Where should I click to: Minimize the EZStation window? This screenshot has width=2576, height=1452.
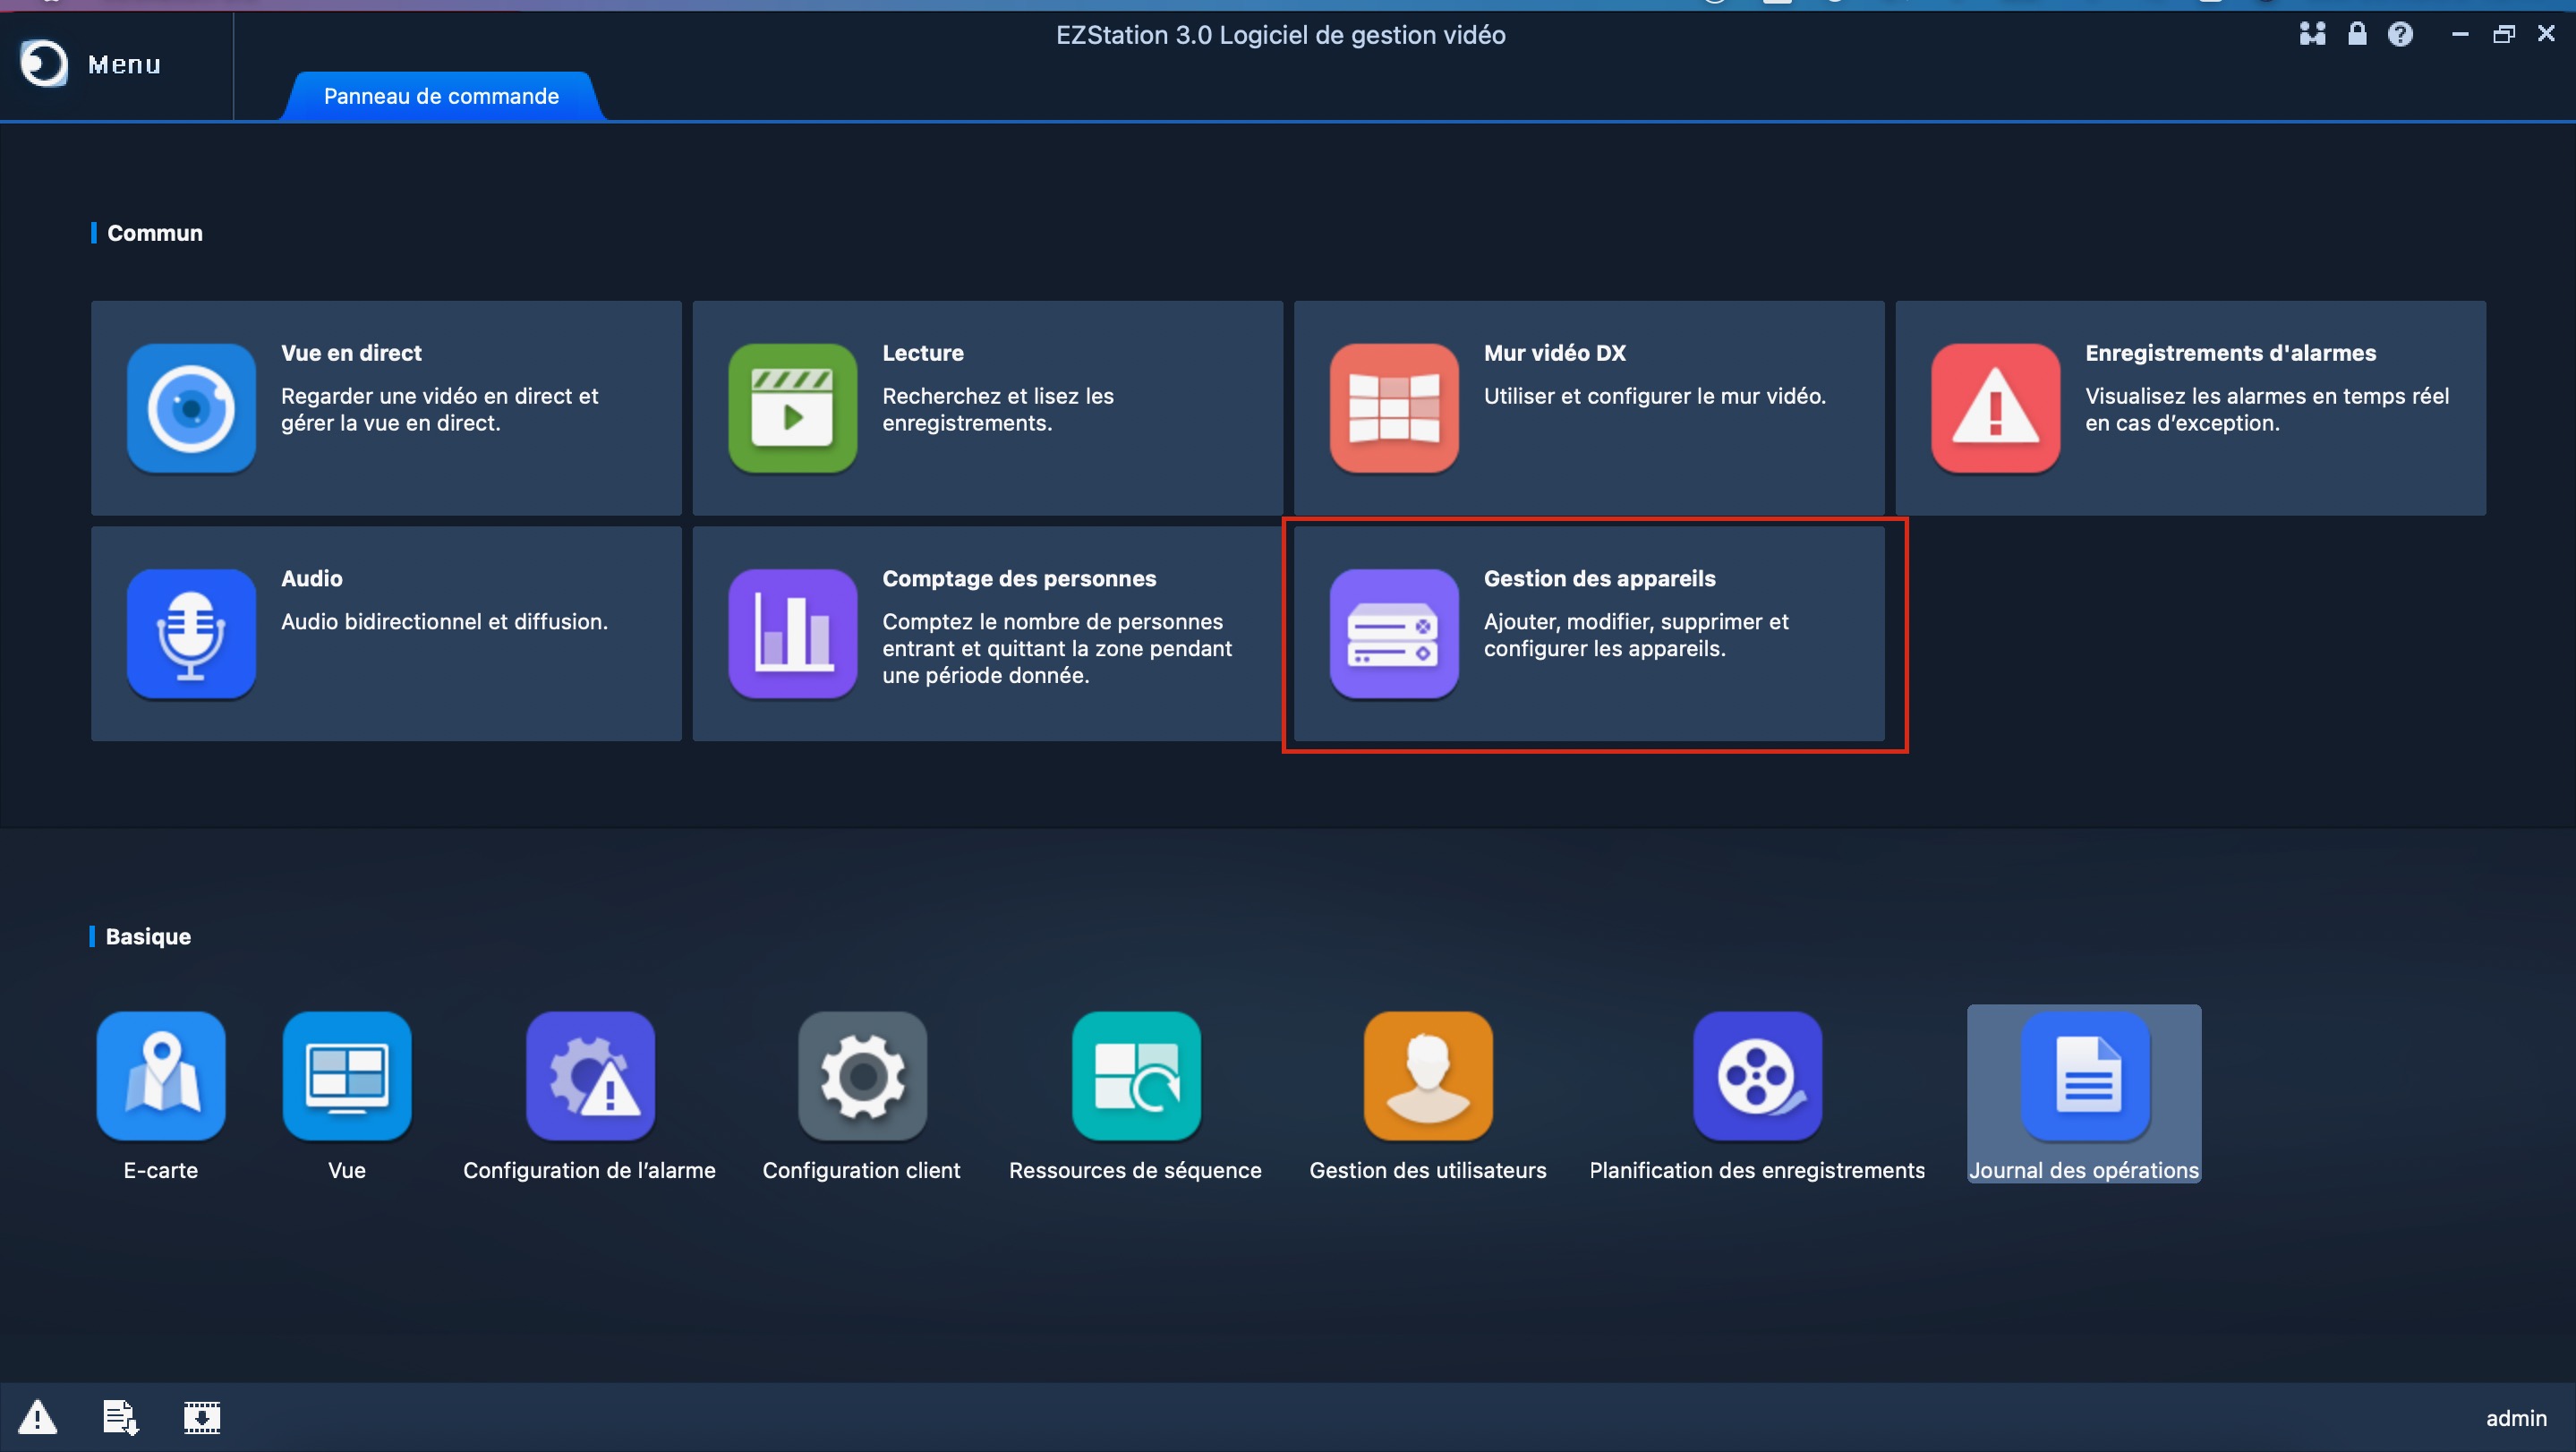point(2460,34)
